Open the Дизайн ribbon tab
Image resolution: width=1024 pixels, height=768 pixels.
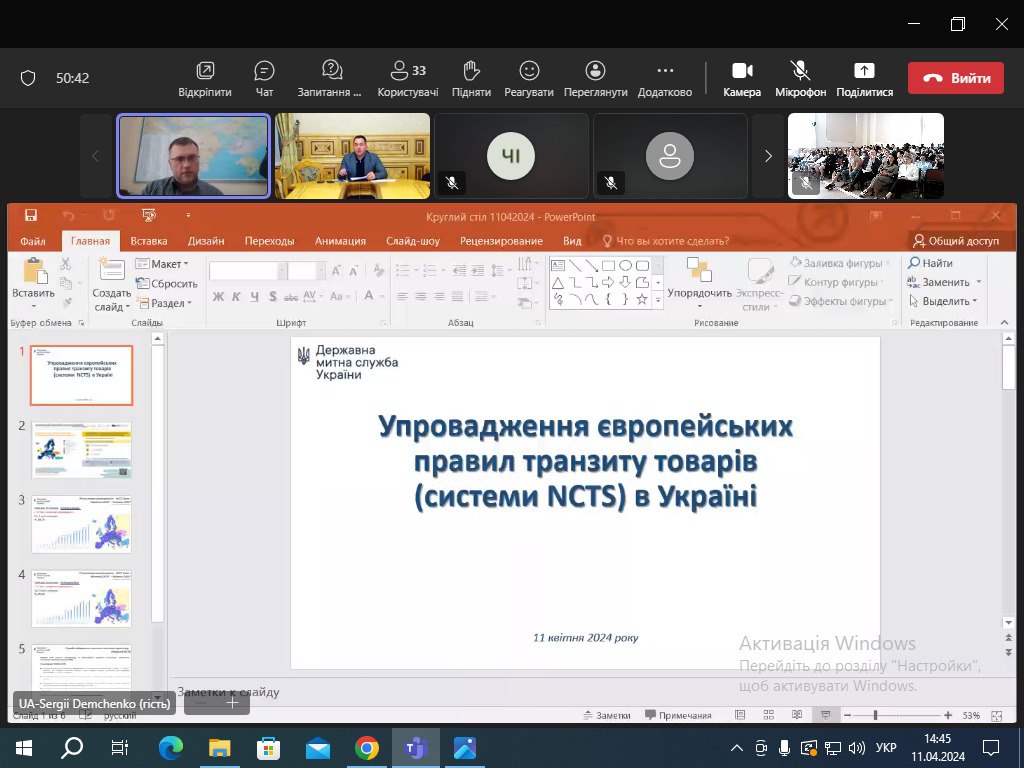click(x=206, y=241)
